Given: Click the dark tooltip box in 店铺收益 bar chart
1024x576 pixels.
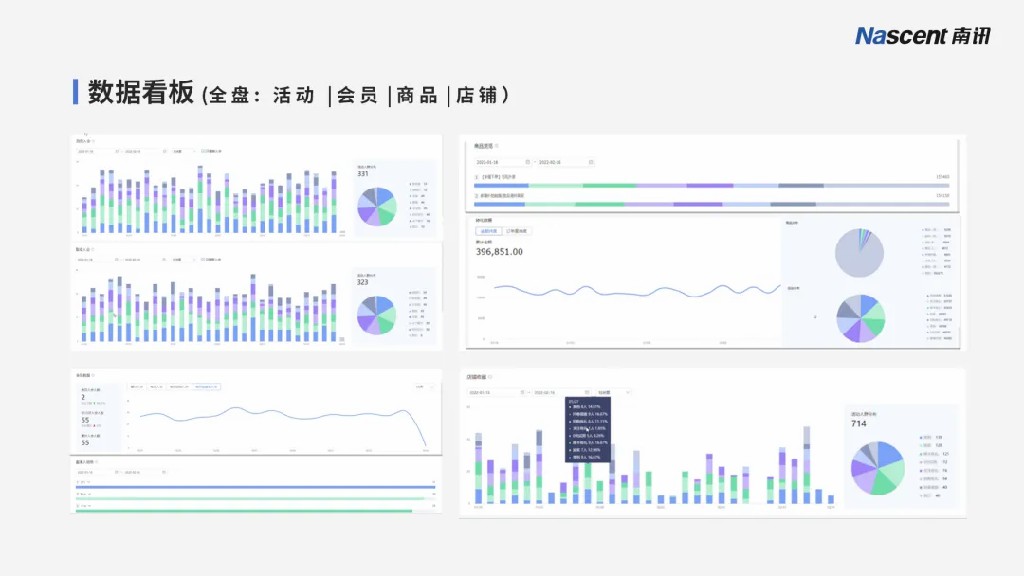Looking at the screenshot, I should point(588,429).
